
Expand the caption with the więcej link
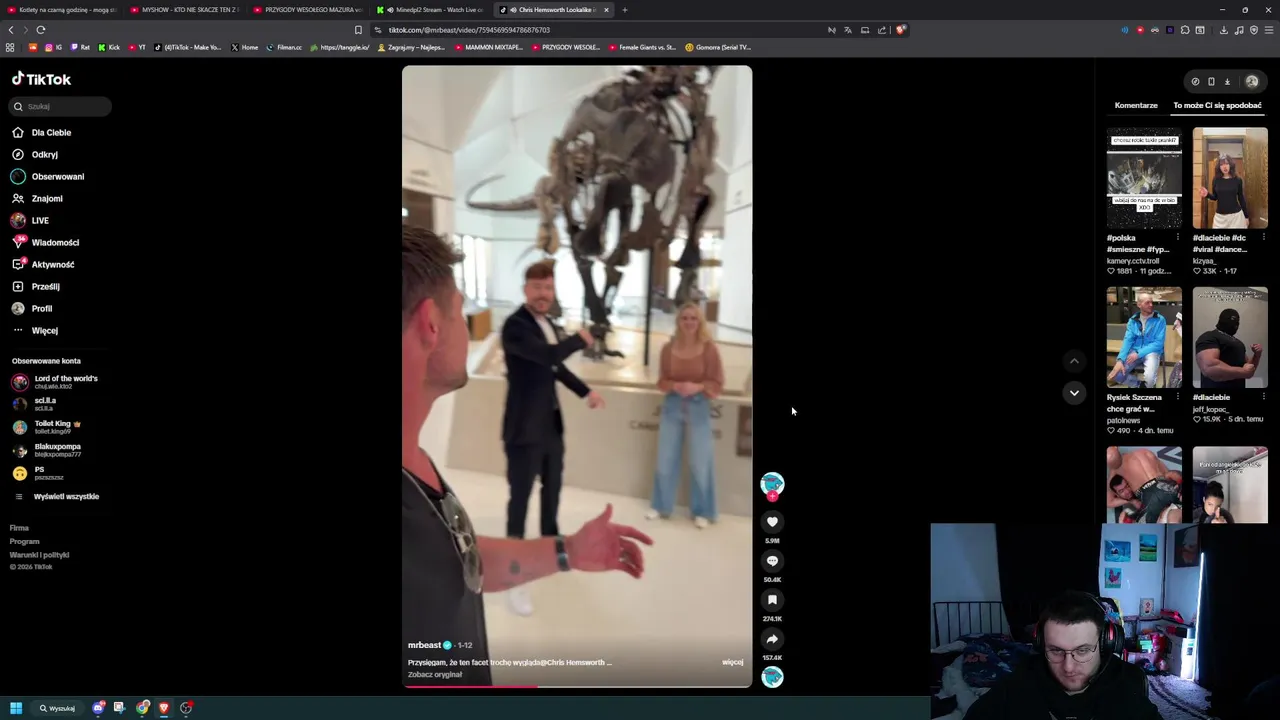(732, 662)
